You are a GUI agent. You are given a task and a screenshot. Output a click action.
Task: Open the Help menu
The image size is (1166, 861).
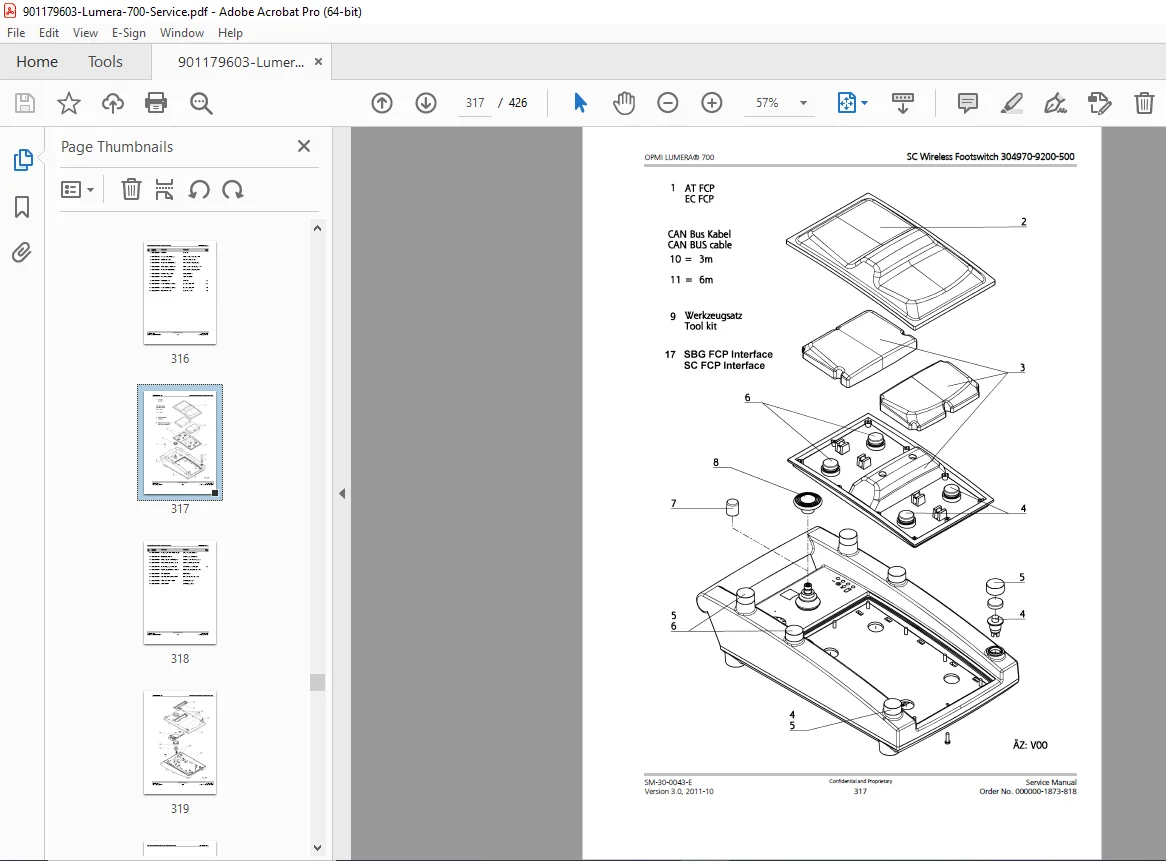pyautogui.click(x=231, y=33)
